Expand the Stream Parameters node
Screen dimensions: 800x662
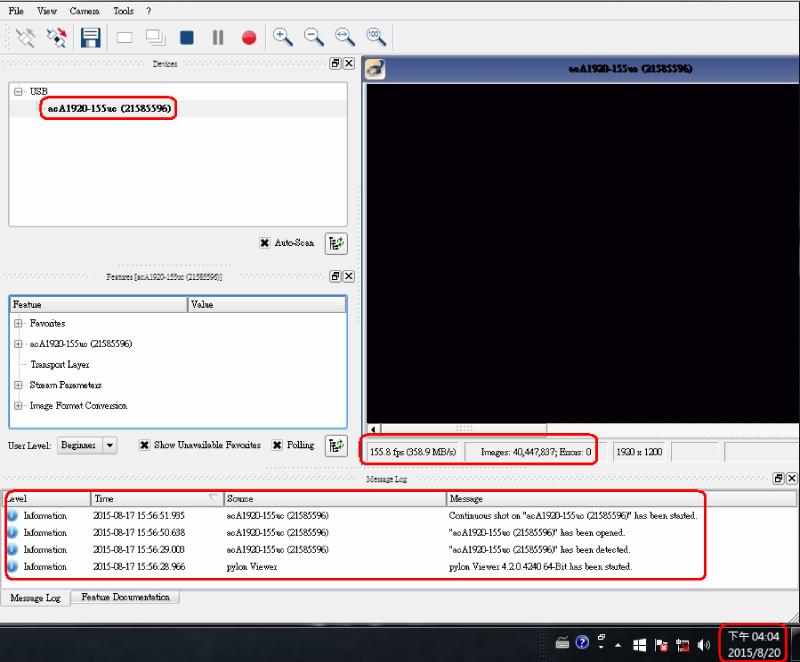(x=19, y=385)
